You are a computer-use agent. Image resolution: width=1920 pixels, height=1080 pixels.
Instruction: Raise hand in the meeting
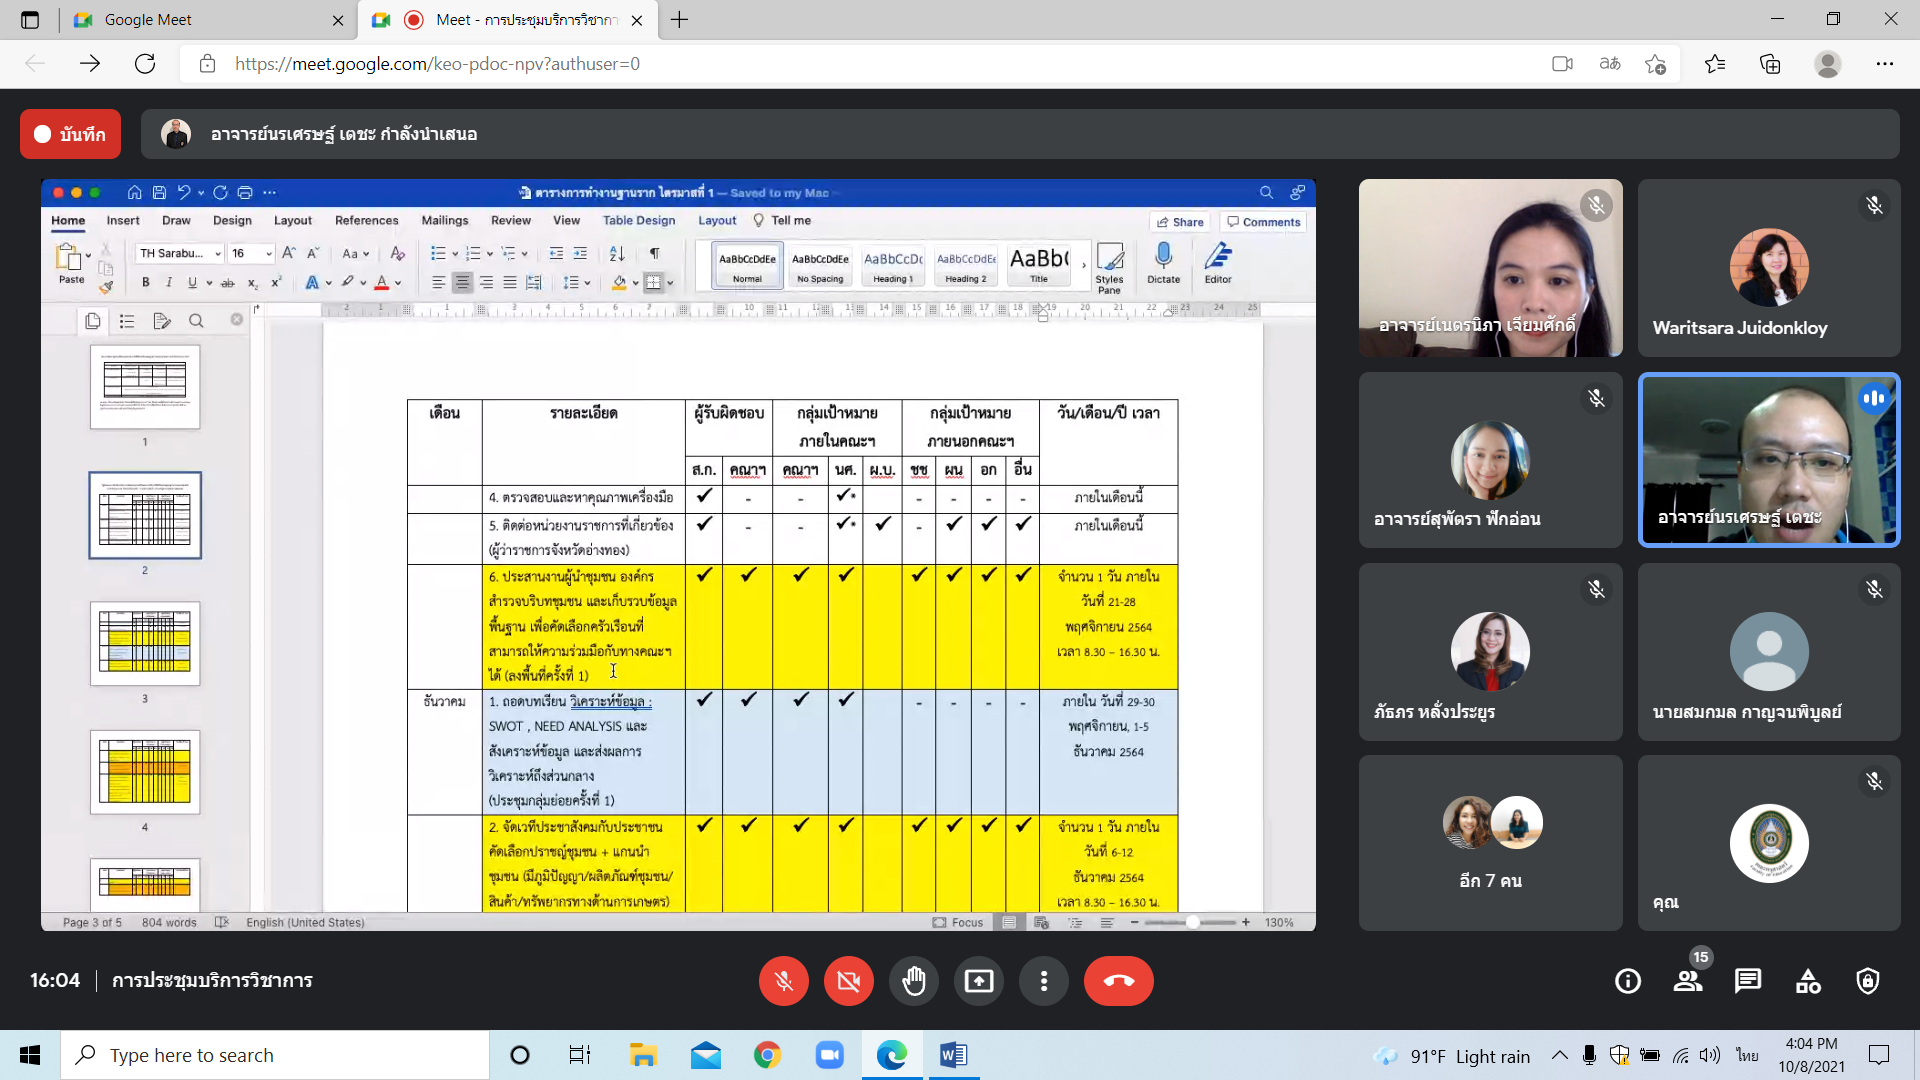[913, 981]
